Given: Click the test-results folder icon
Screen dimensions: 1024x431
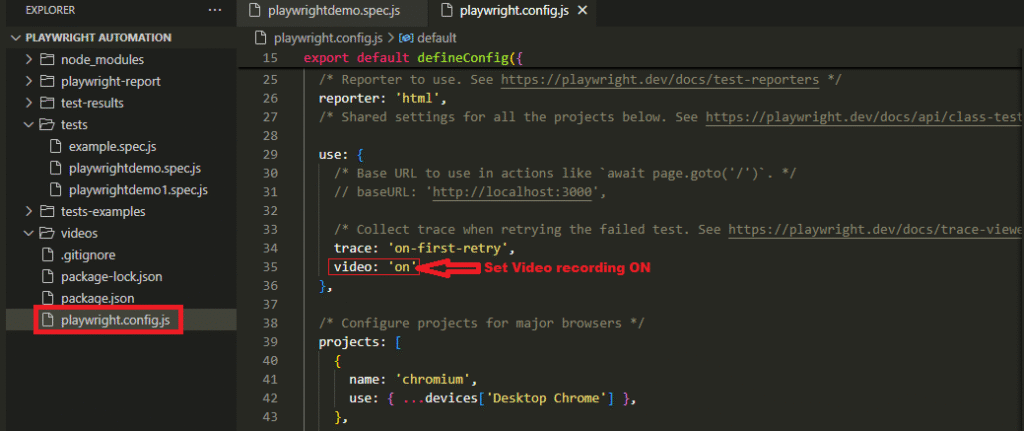Looking at the screenshot, I should click(46, 103).
